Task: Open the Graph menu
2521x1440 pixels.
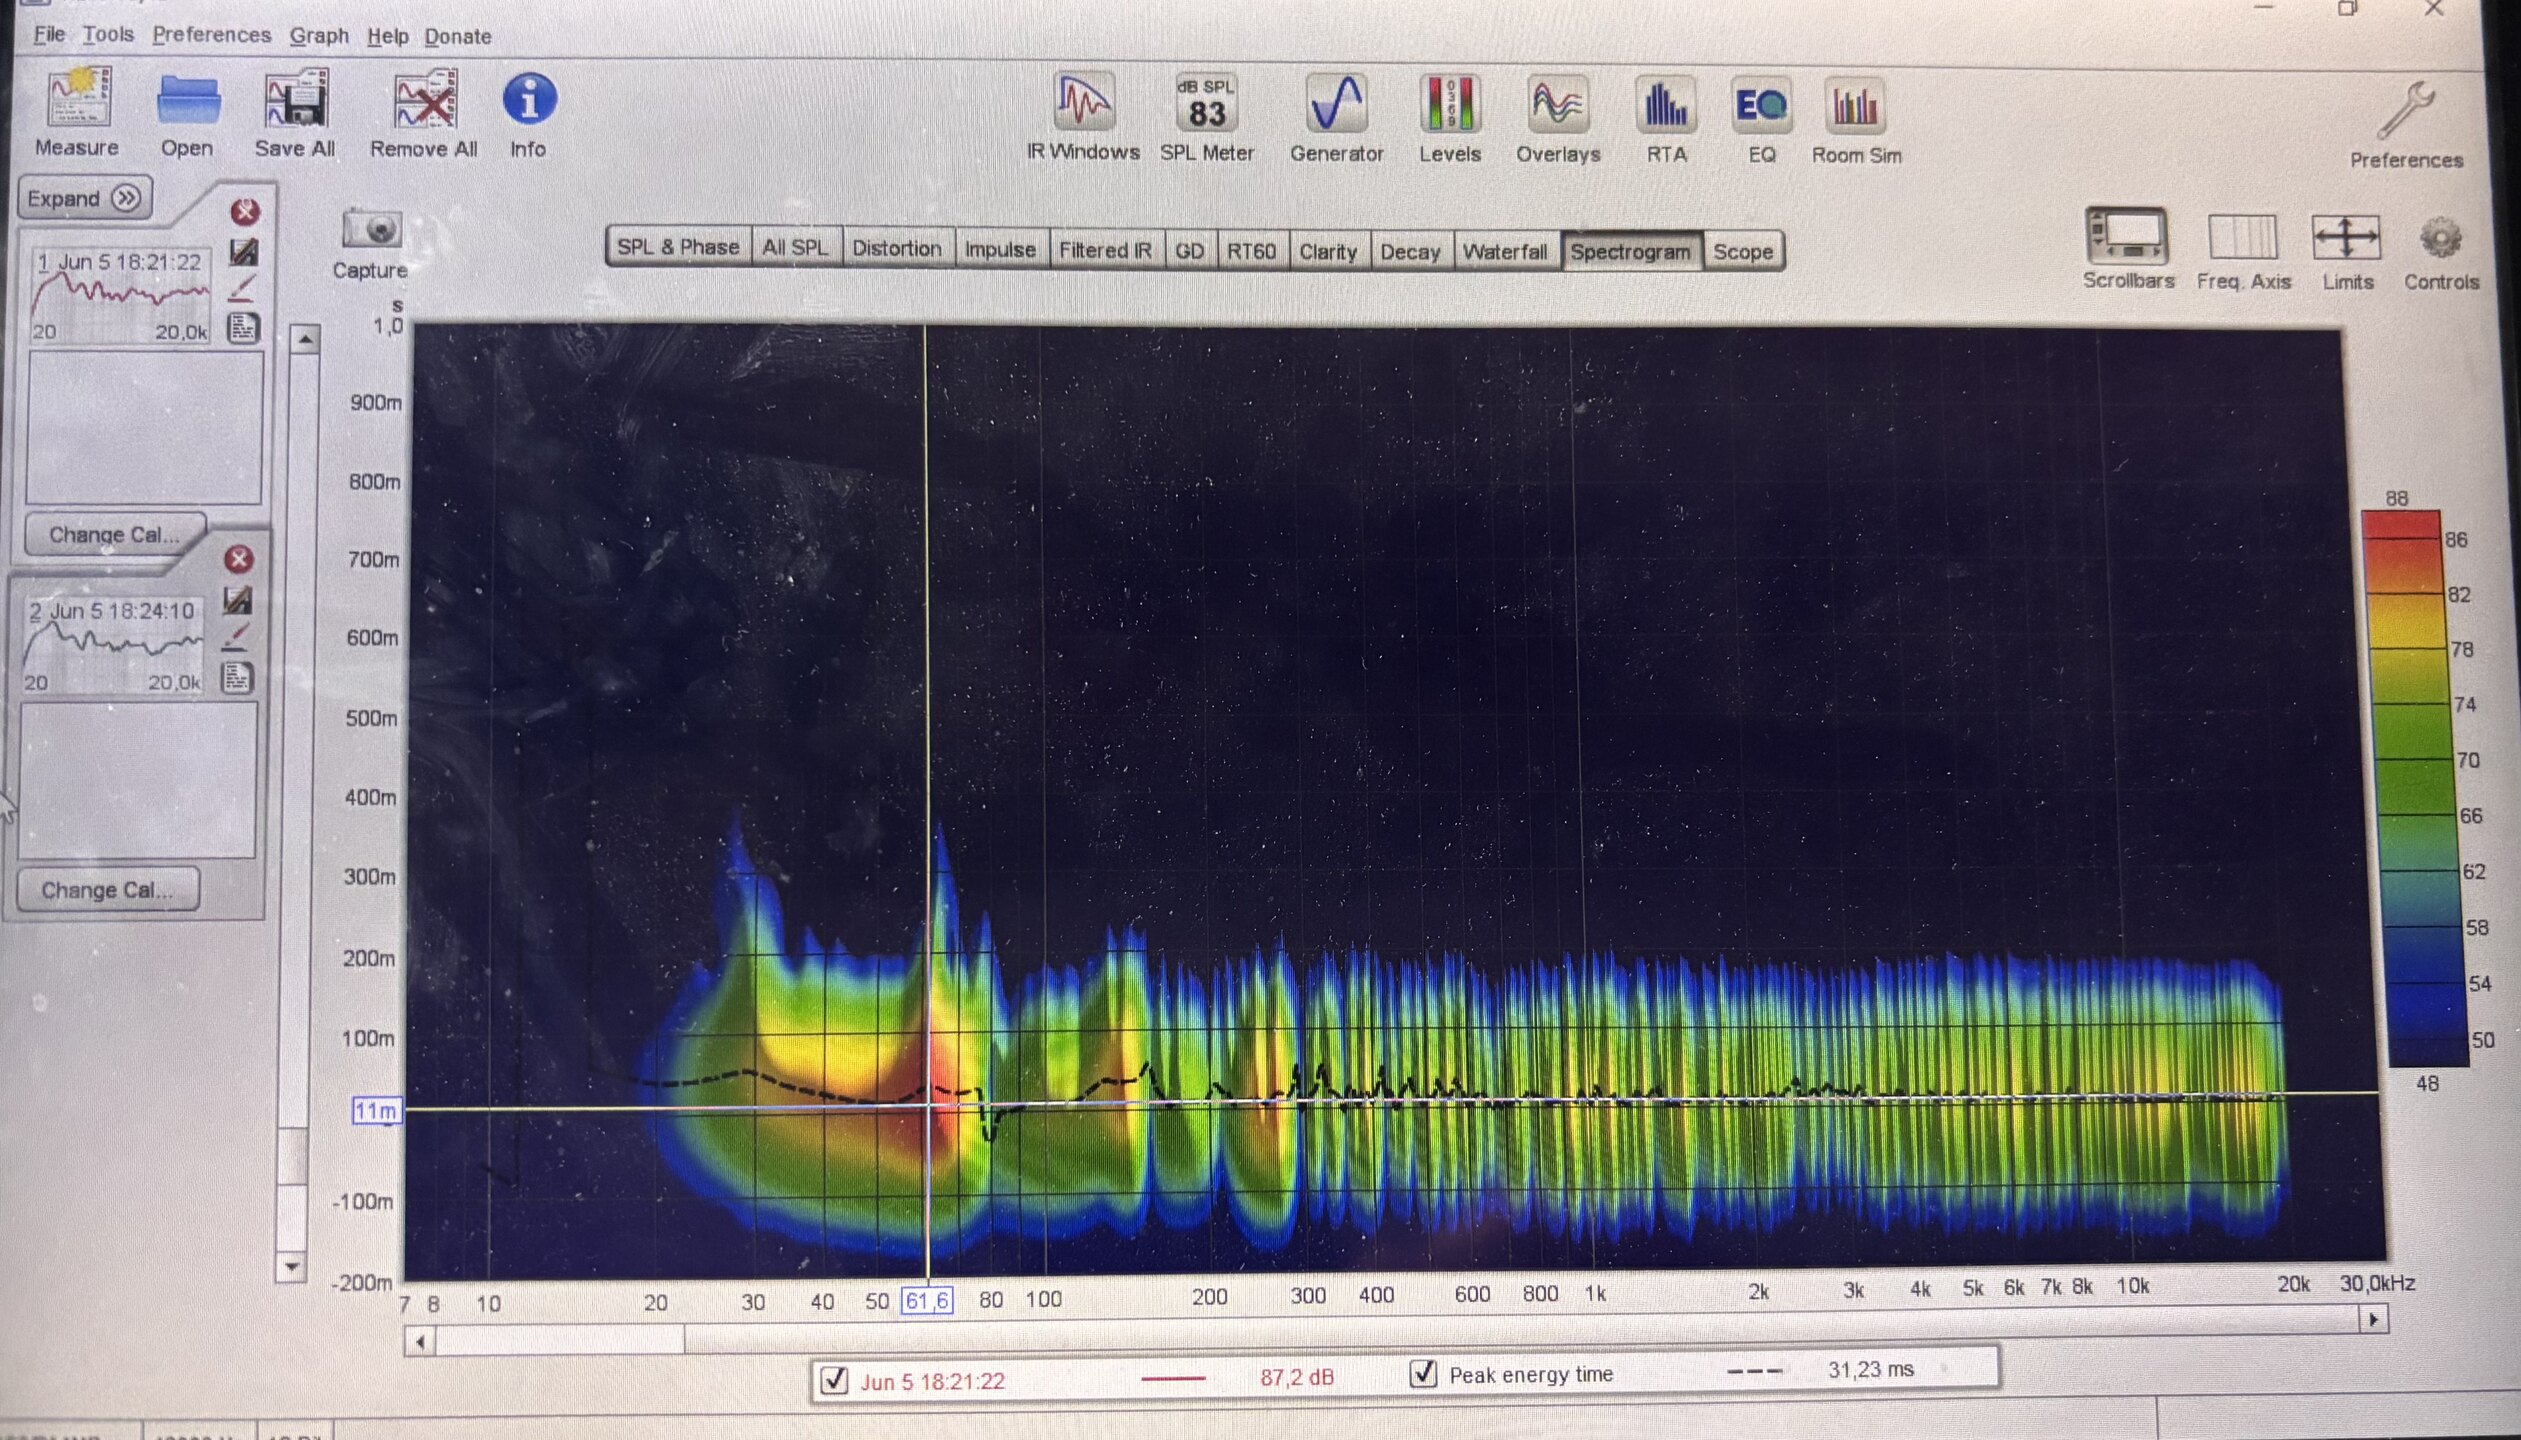Action: 319,36
